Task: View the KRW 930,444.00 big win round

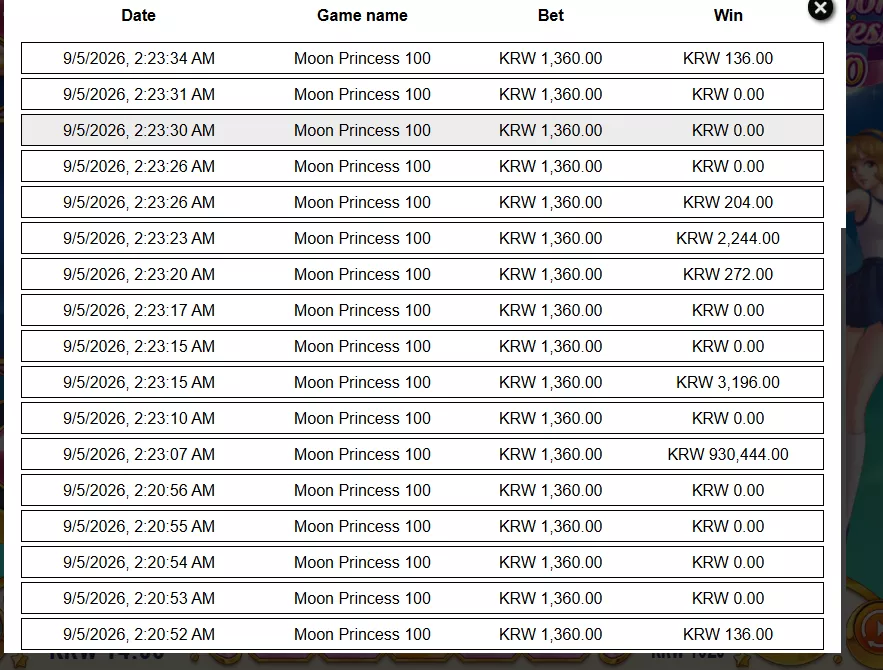Action: [422, 454]
